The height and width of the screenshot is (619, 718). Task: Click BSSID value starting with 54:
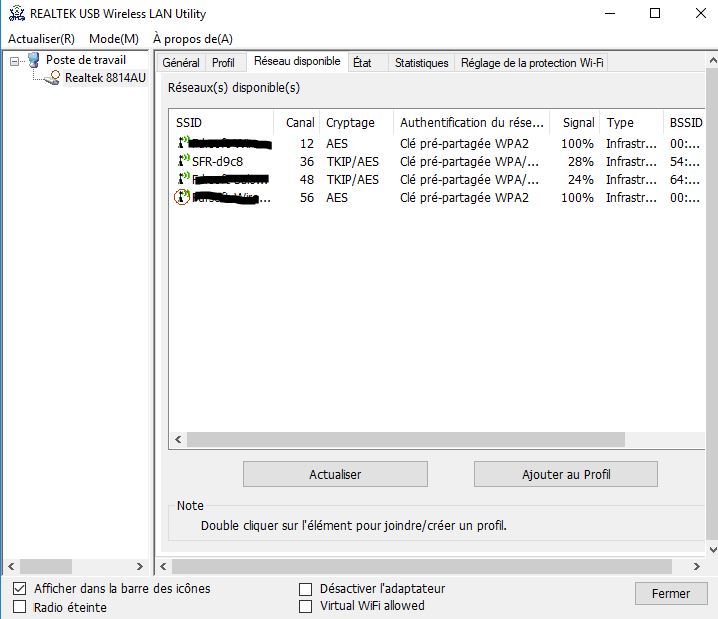685,161
